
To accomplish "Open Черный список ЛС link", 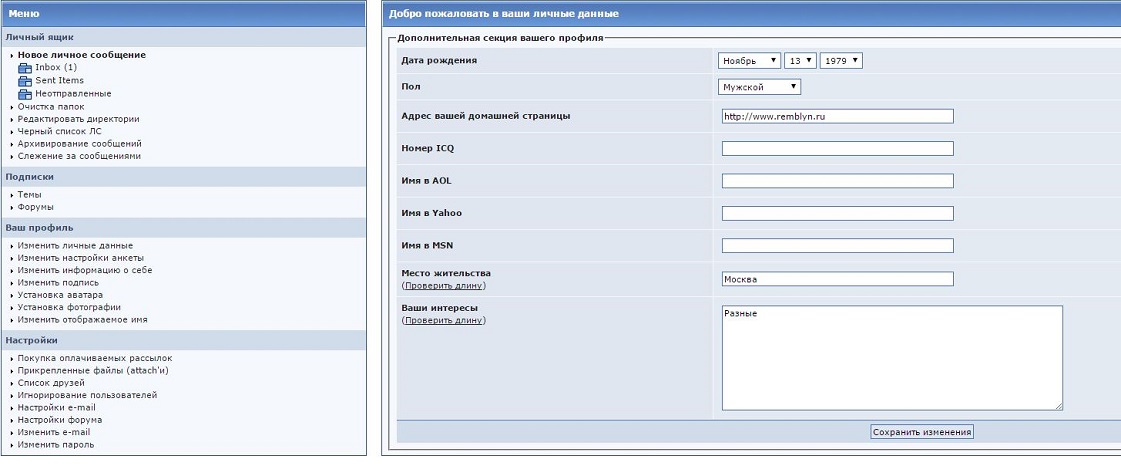I will tap(59, 131).
